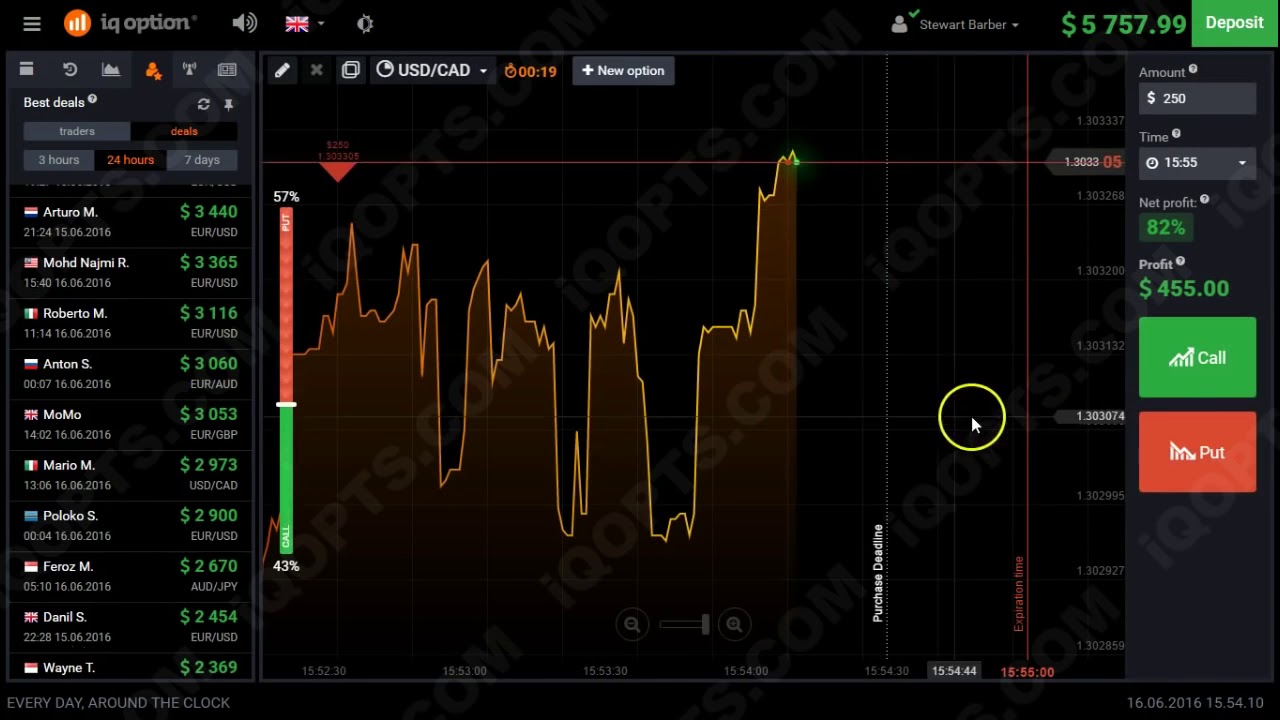Pin the Best deals panel
This screenshot has width=1280, height=720.
[229, 104]
